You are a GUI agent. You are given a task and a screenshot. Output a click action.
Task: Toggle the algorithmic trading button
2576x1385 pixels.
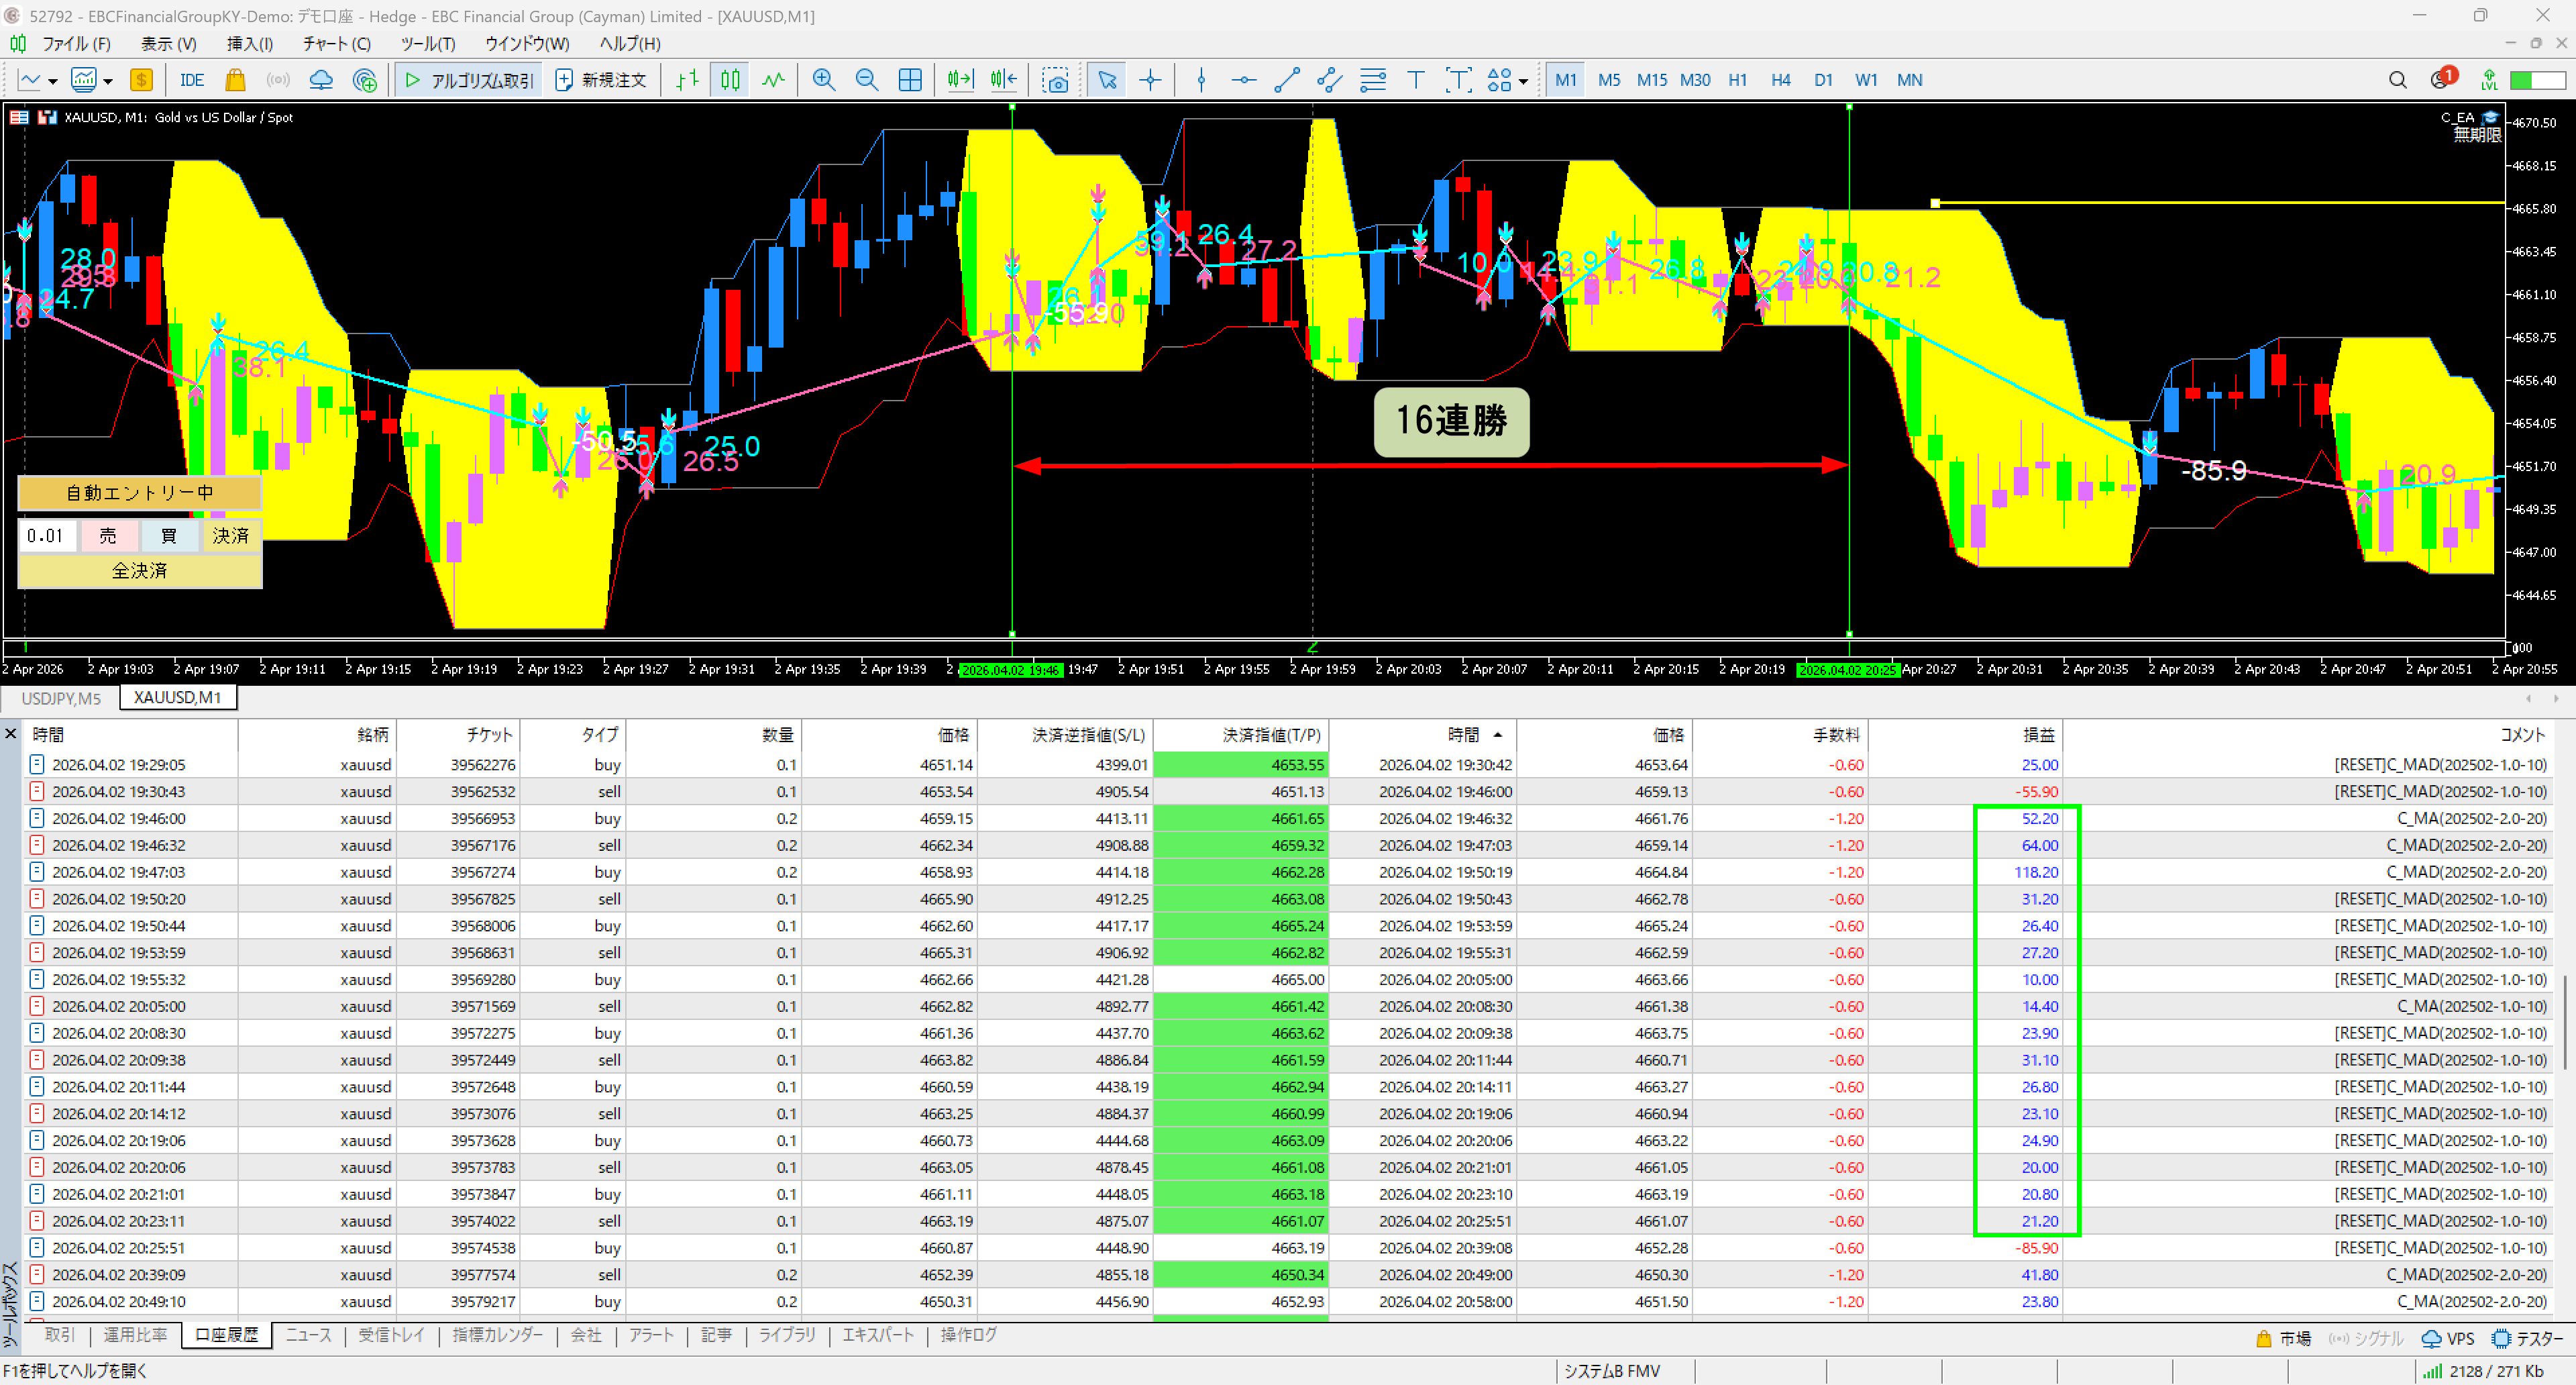coord(470,80)
